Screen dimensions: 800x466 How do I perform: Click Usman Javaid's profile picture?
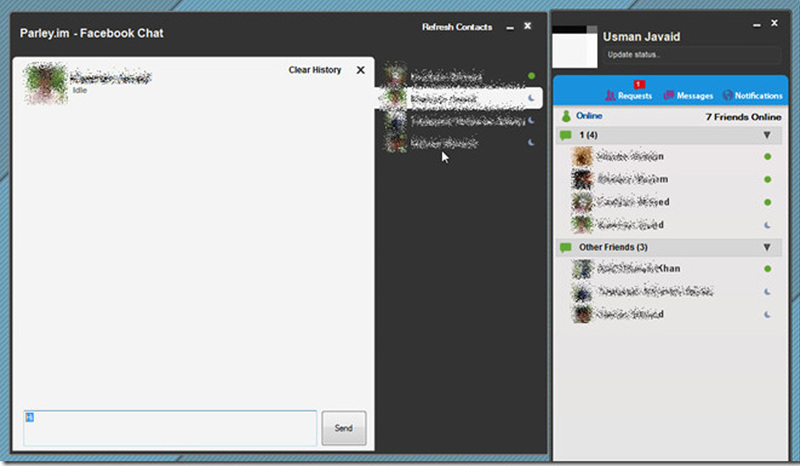coord(574,46)
